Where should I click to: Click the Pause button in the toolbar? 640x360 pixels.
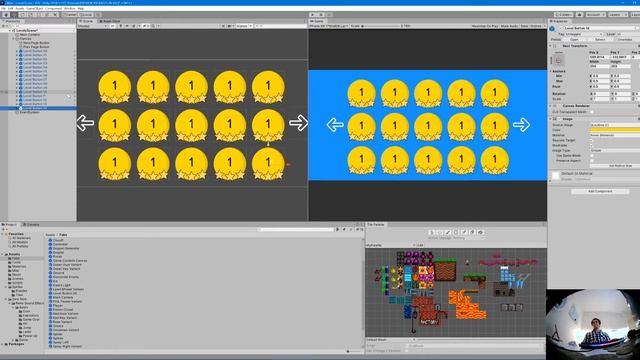(x=321, y=15)
